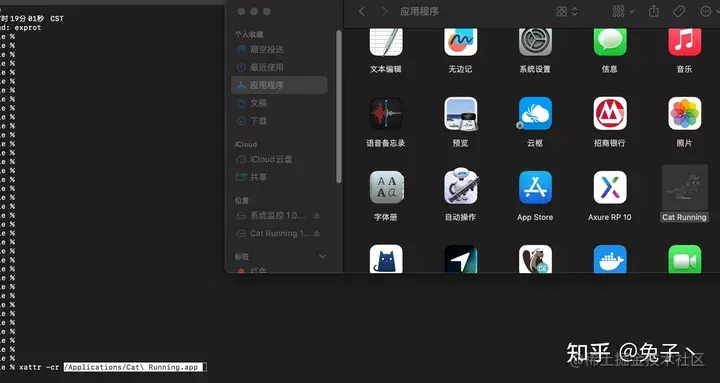Screen dimensions: 720x383
Task: Go forward in Finder history
Action: (x=384, y=11)
